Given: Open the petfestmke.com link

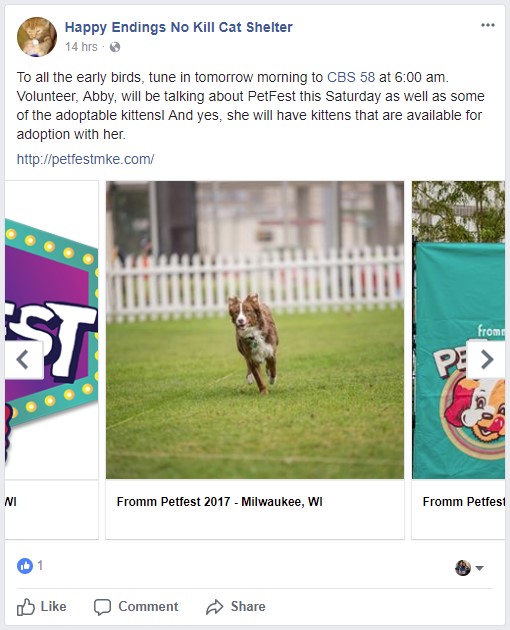Looking at the screenshot, I should click(x=85, y=160).
